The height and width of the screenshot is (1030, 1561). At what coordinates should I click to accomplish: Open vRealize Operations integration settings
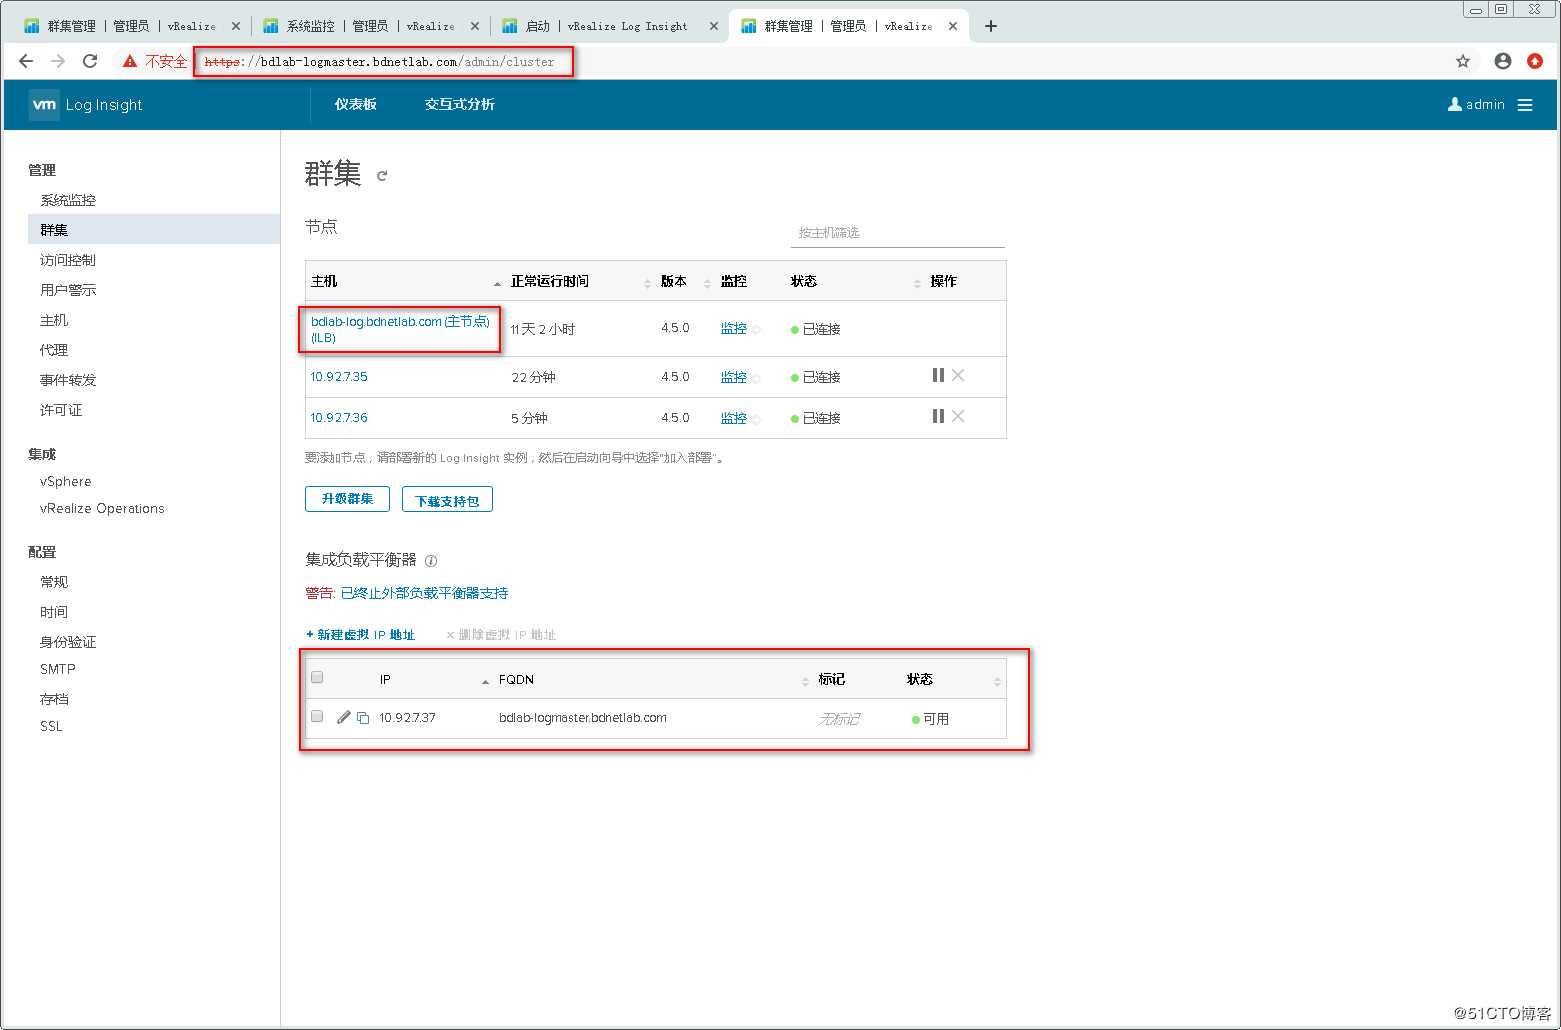102,508
